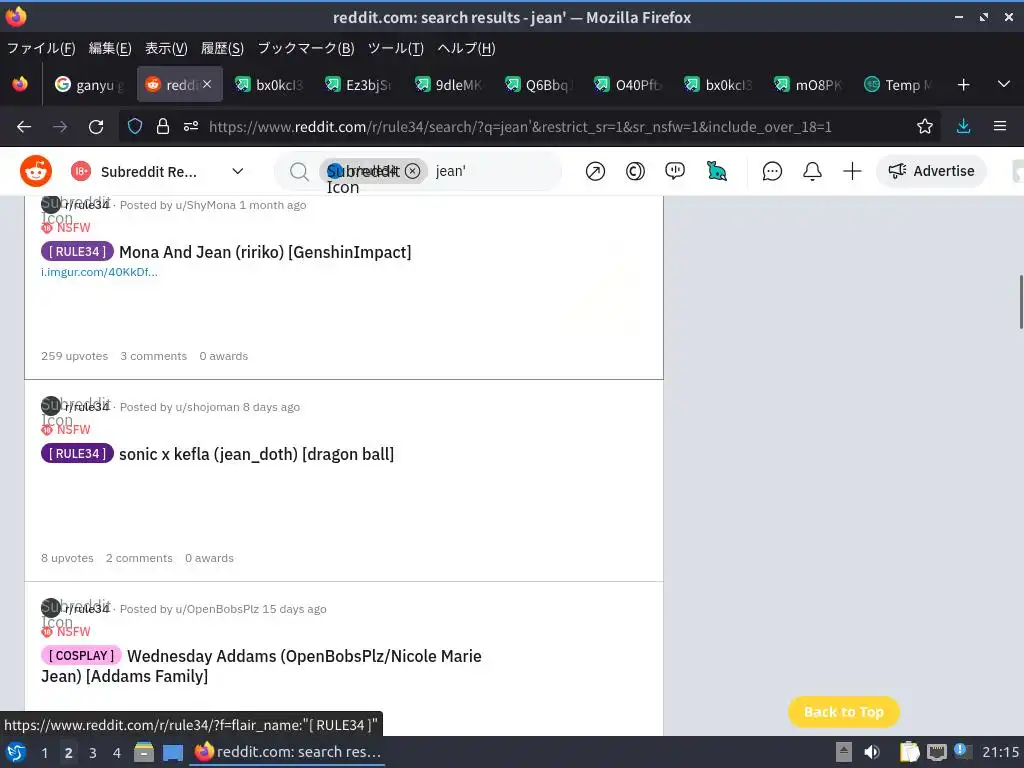Click the Firefox forward arrow
This screenshot has width=1024, height=768.
pos(60,127)
